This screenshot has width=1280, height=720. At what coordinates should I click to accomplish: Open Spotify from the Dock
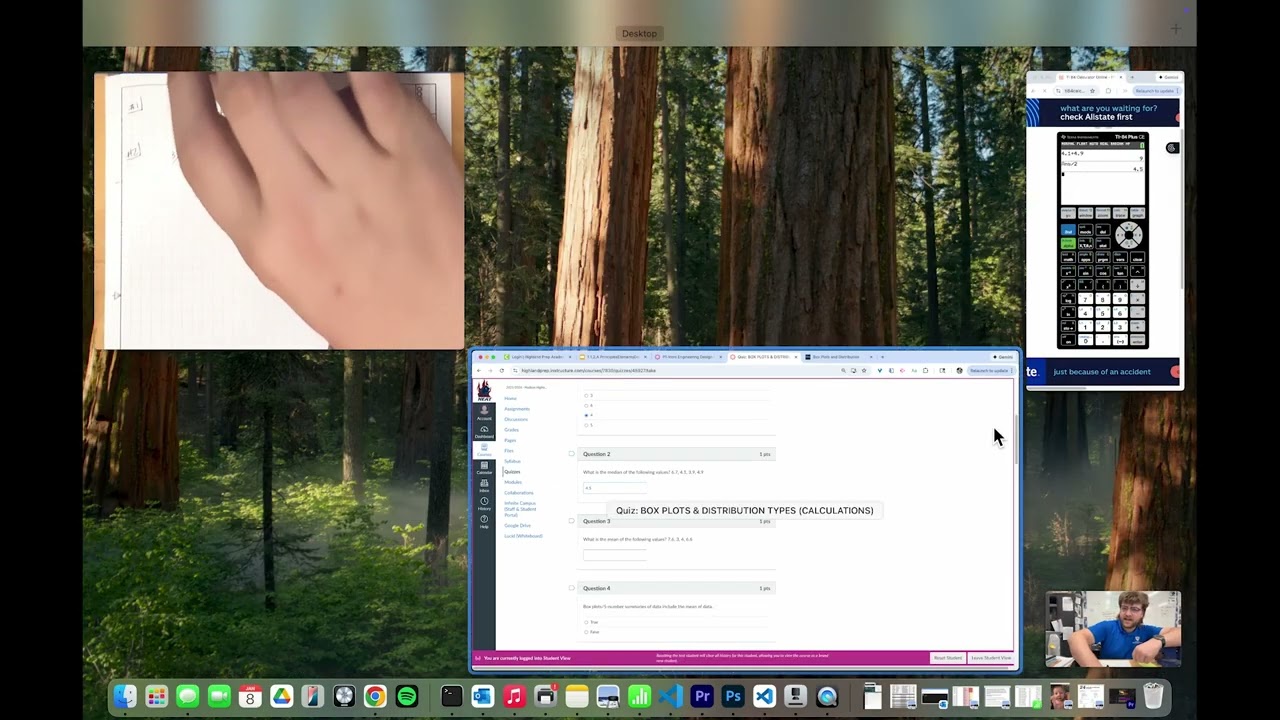coord(407,696)
